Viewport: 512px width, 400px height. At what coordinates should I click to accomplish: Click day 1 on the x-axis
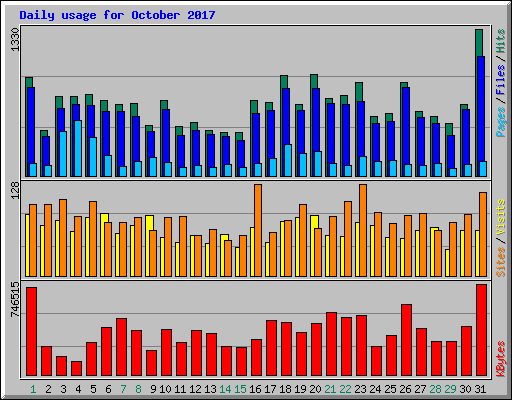(x=33, y=389)
